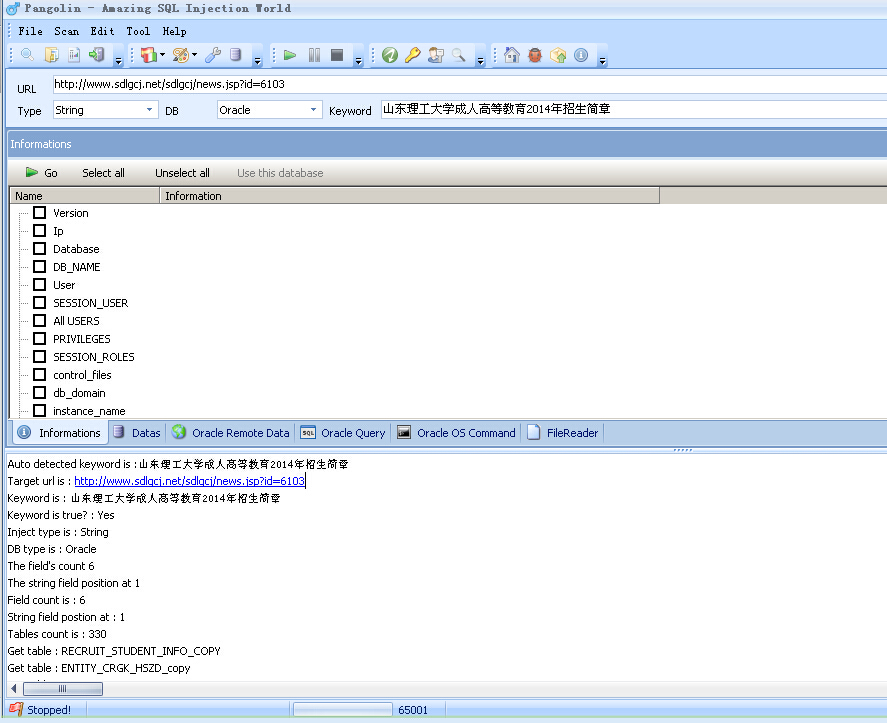
Task: Pause the scan with pause icon
Action: pyautogui.click(x=315, y=55)
